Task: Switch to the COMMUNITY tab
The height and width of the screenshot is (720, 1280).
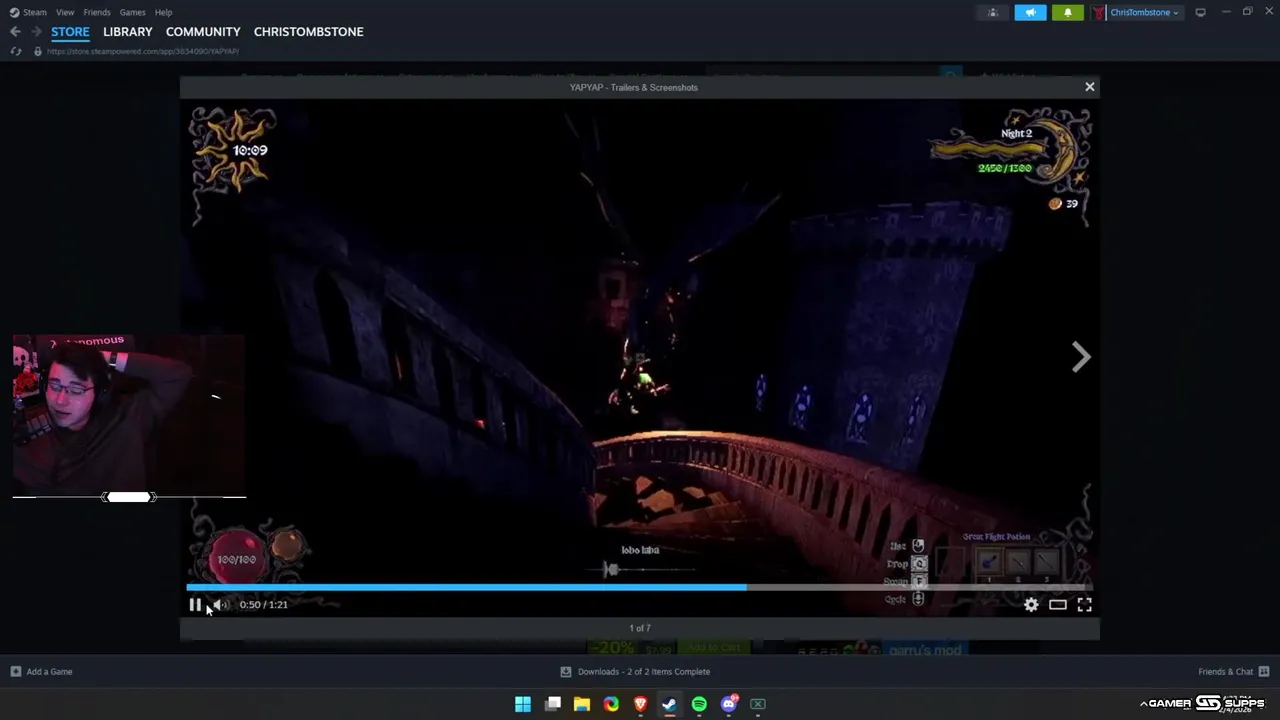Action: tap(203, 32)
